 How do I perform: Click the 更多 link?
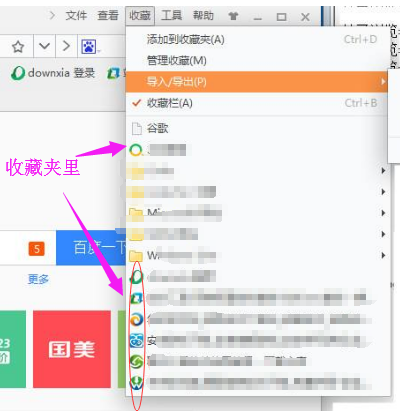pos(38,279)
